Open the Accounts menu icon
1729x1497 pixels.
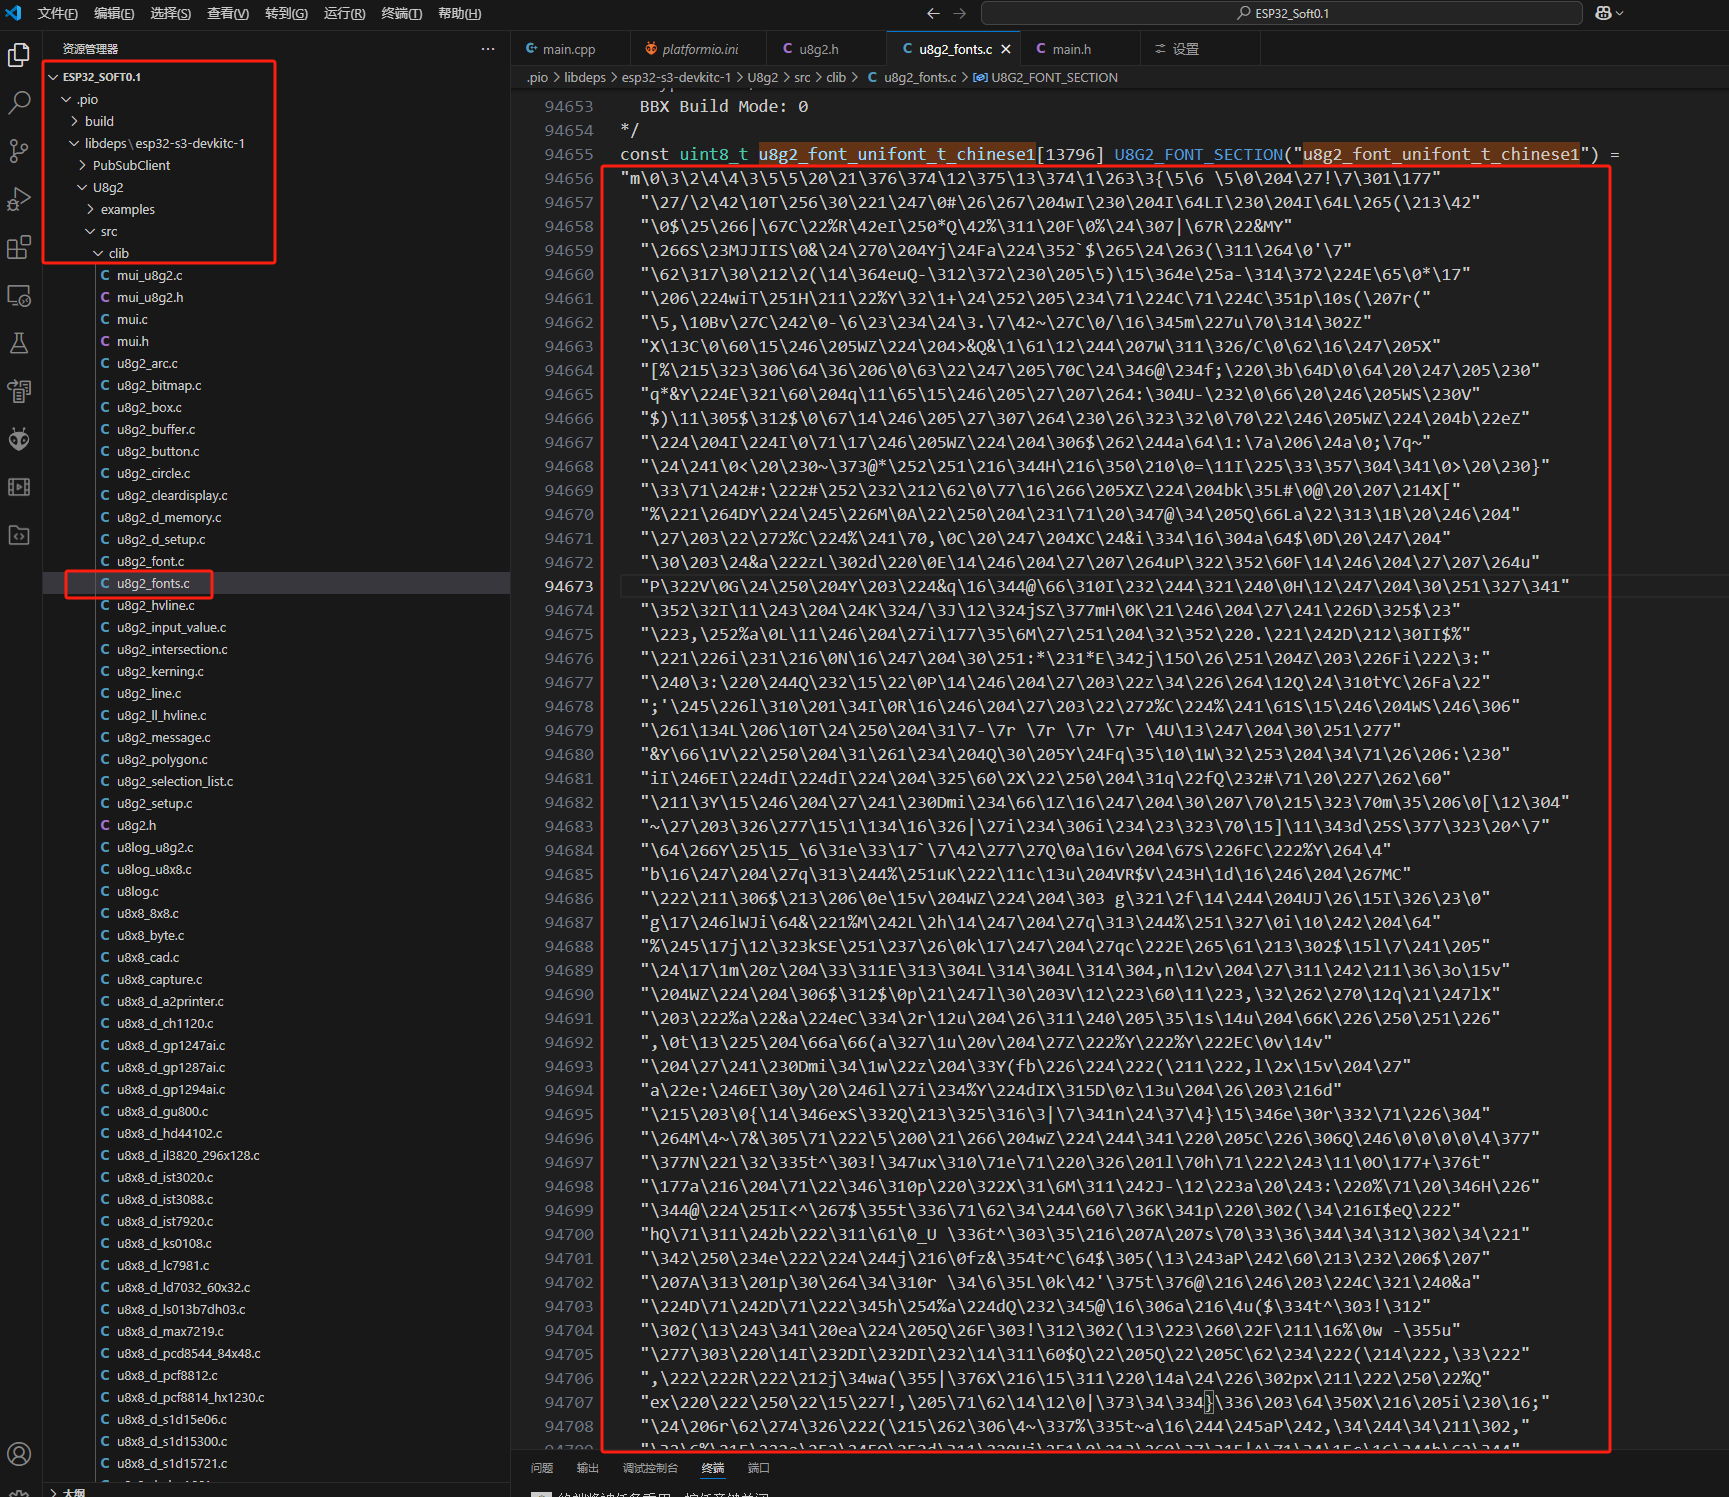(19, 1454)
